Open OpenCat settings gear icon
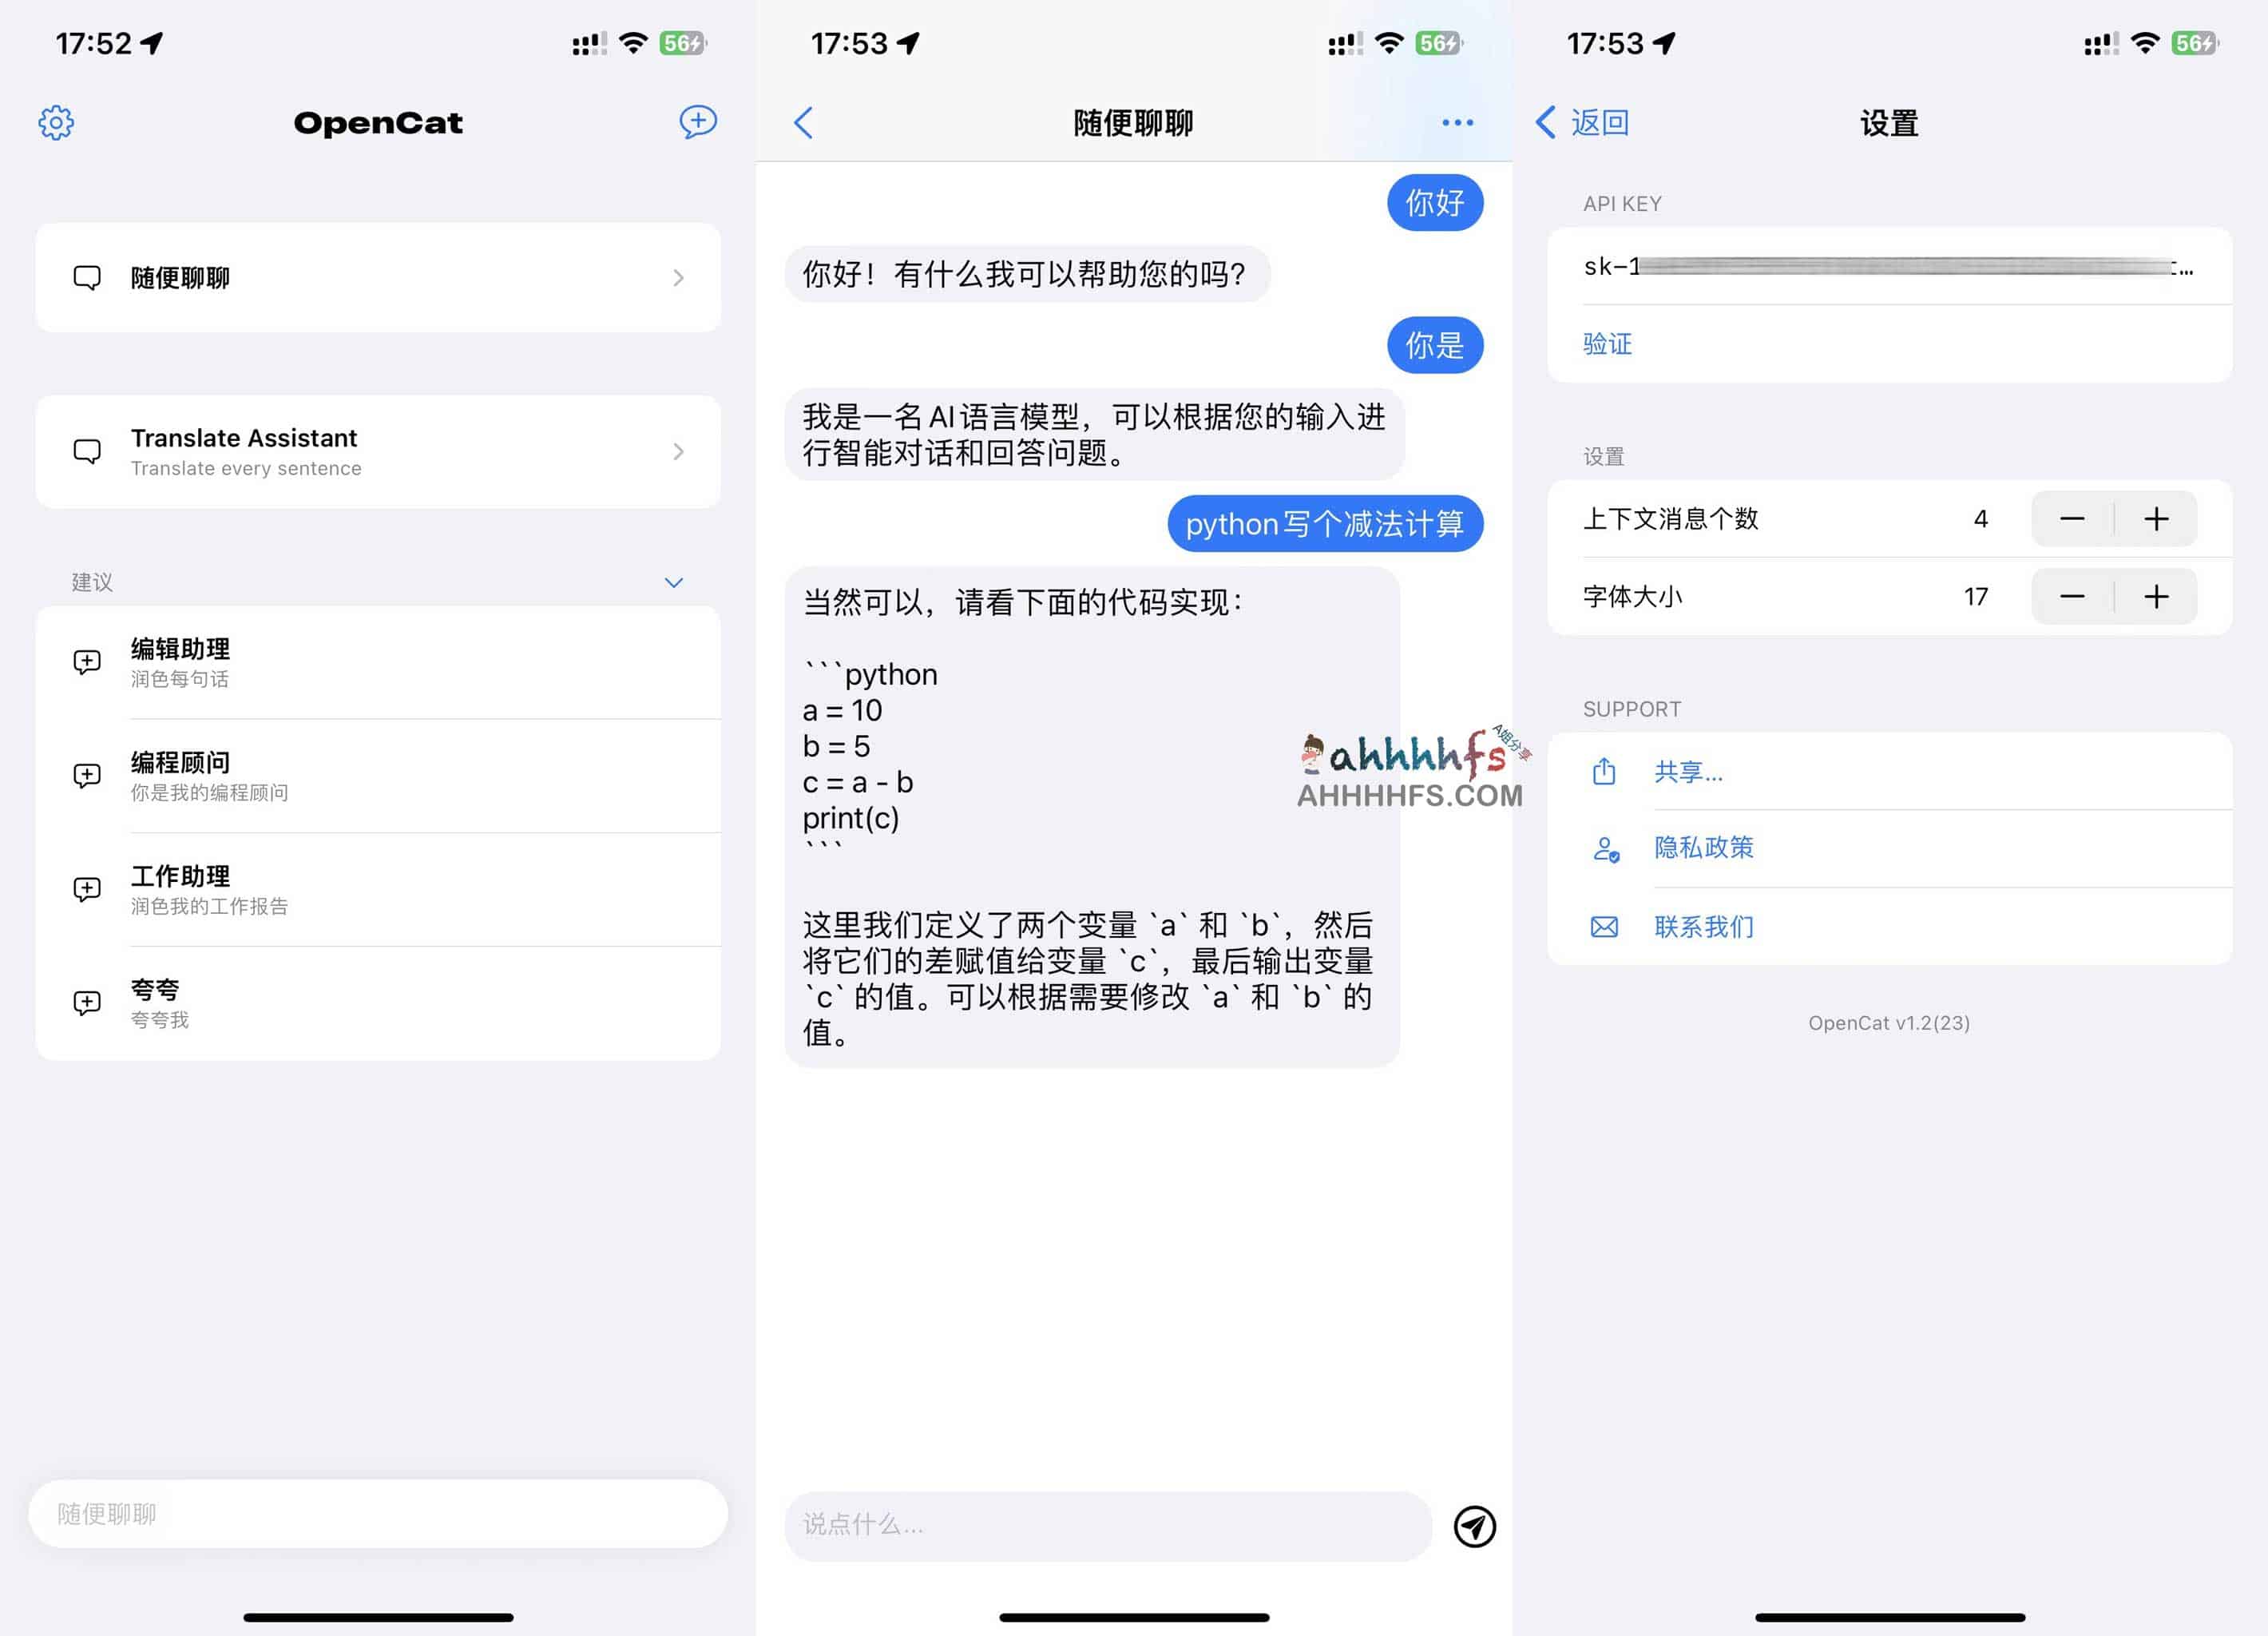The height and width of the screenshot is (1636, 2268). pos(57,121)
